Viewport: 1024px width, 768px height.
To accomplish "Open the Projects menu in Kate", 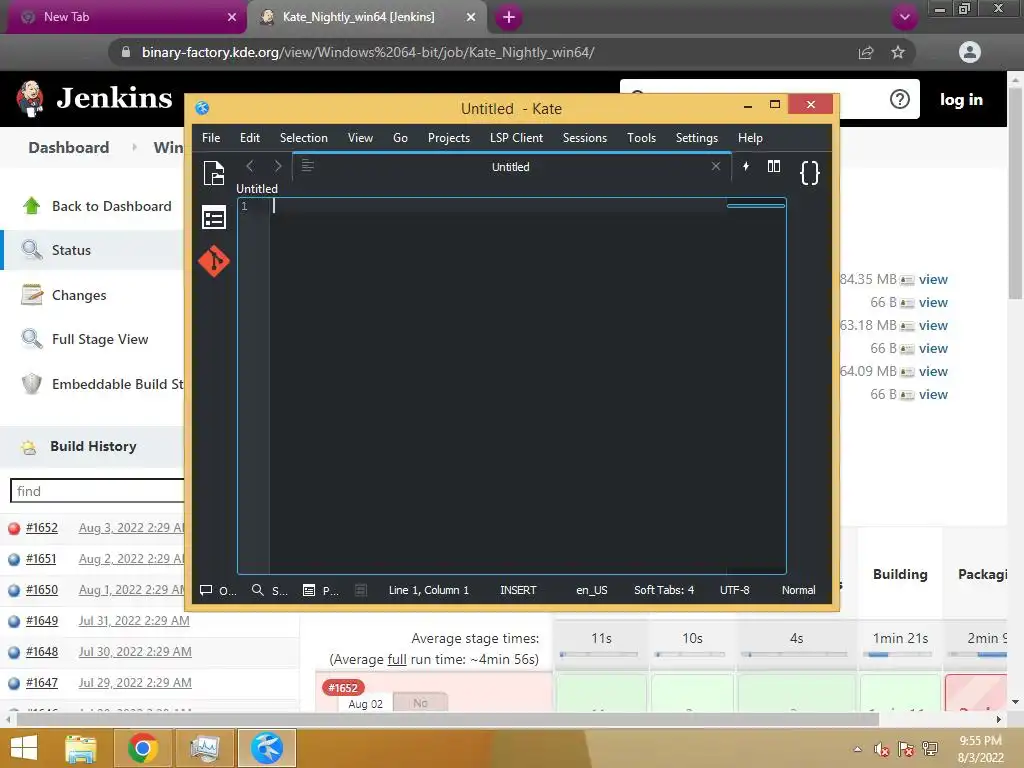I will point(449,138).
